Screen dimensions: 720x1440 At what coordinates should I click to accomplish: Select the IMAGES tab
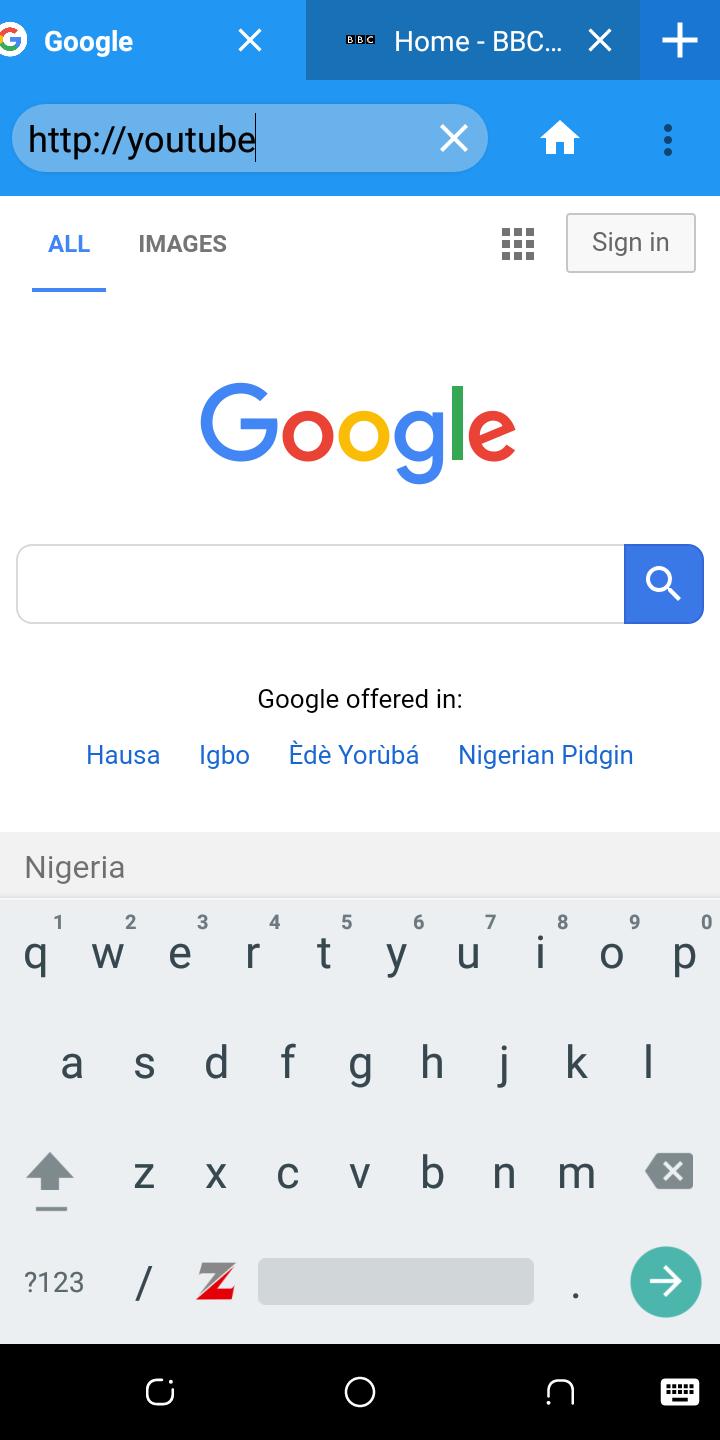click(x=183, y=244)
